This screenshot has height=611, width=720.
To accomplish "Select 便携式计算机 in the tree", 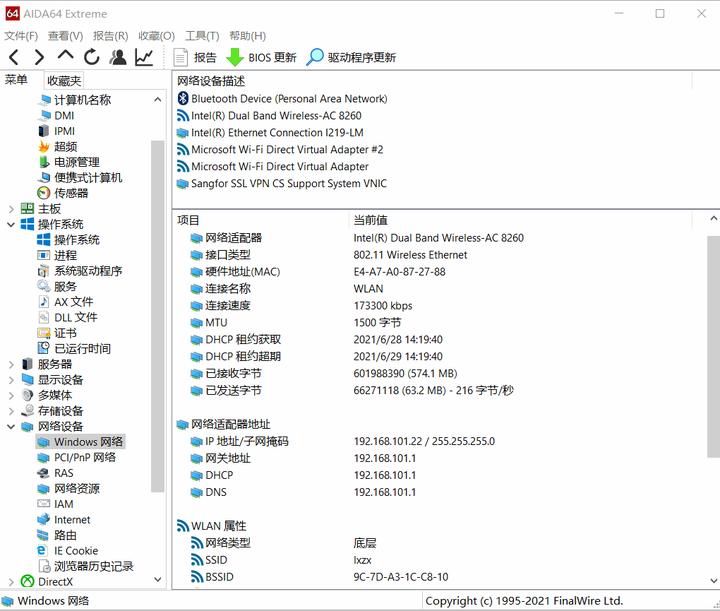I will point(80,178).
